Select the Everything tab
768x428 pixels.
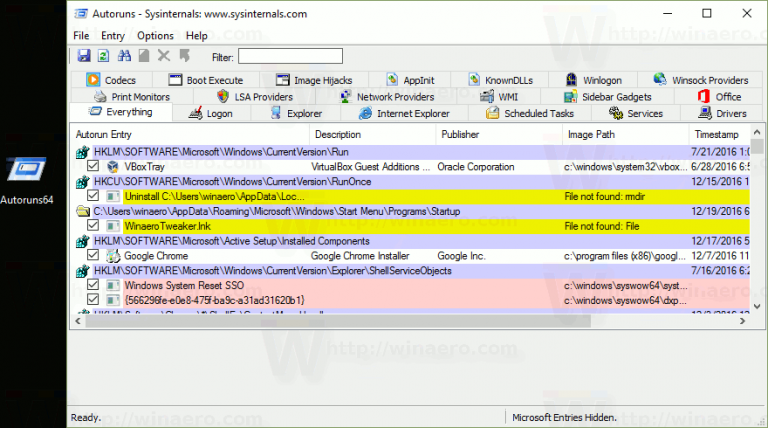[121, 112]
